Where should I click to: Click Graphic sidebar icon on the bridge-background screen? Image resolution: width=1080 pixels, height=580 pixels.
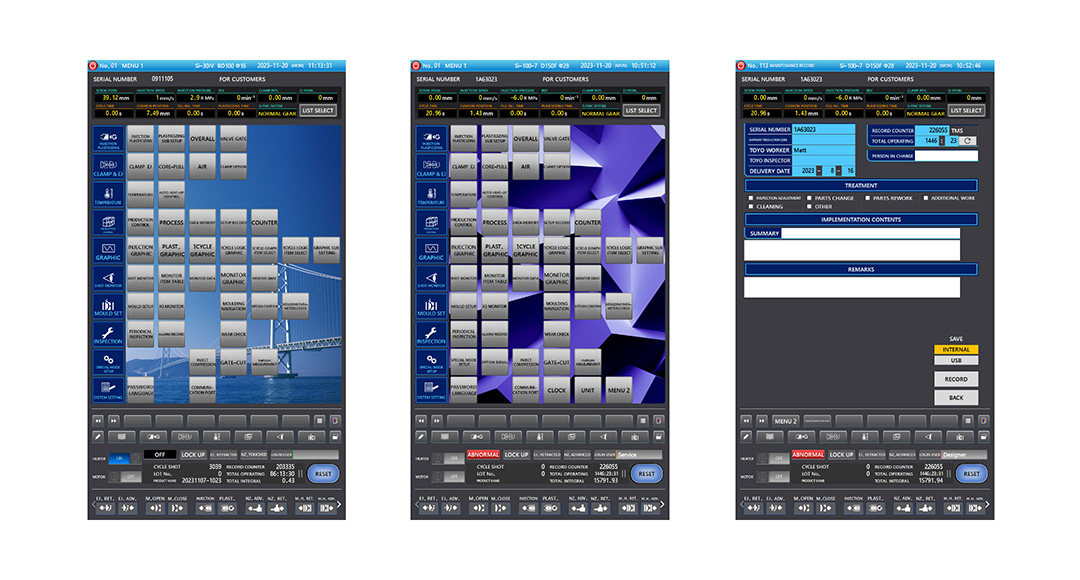[107, 250]
